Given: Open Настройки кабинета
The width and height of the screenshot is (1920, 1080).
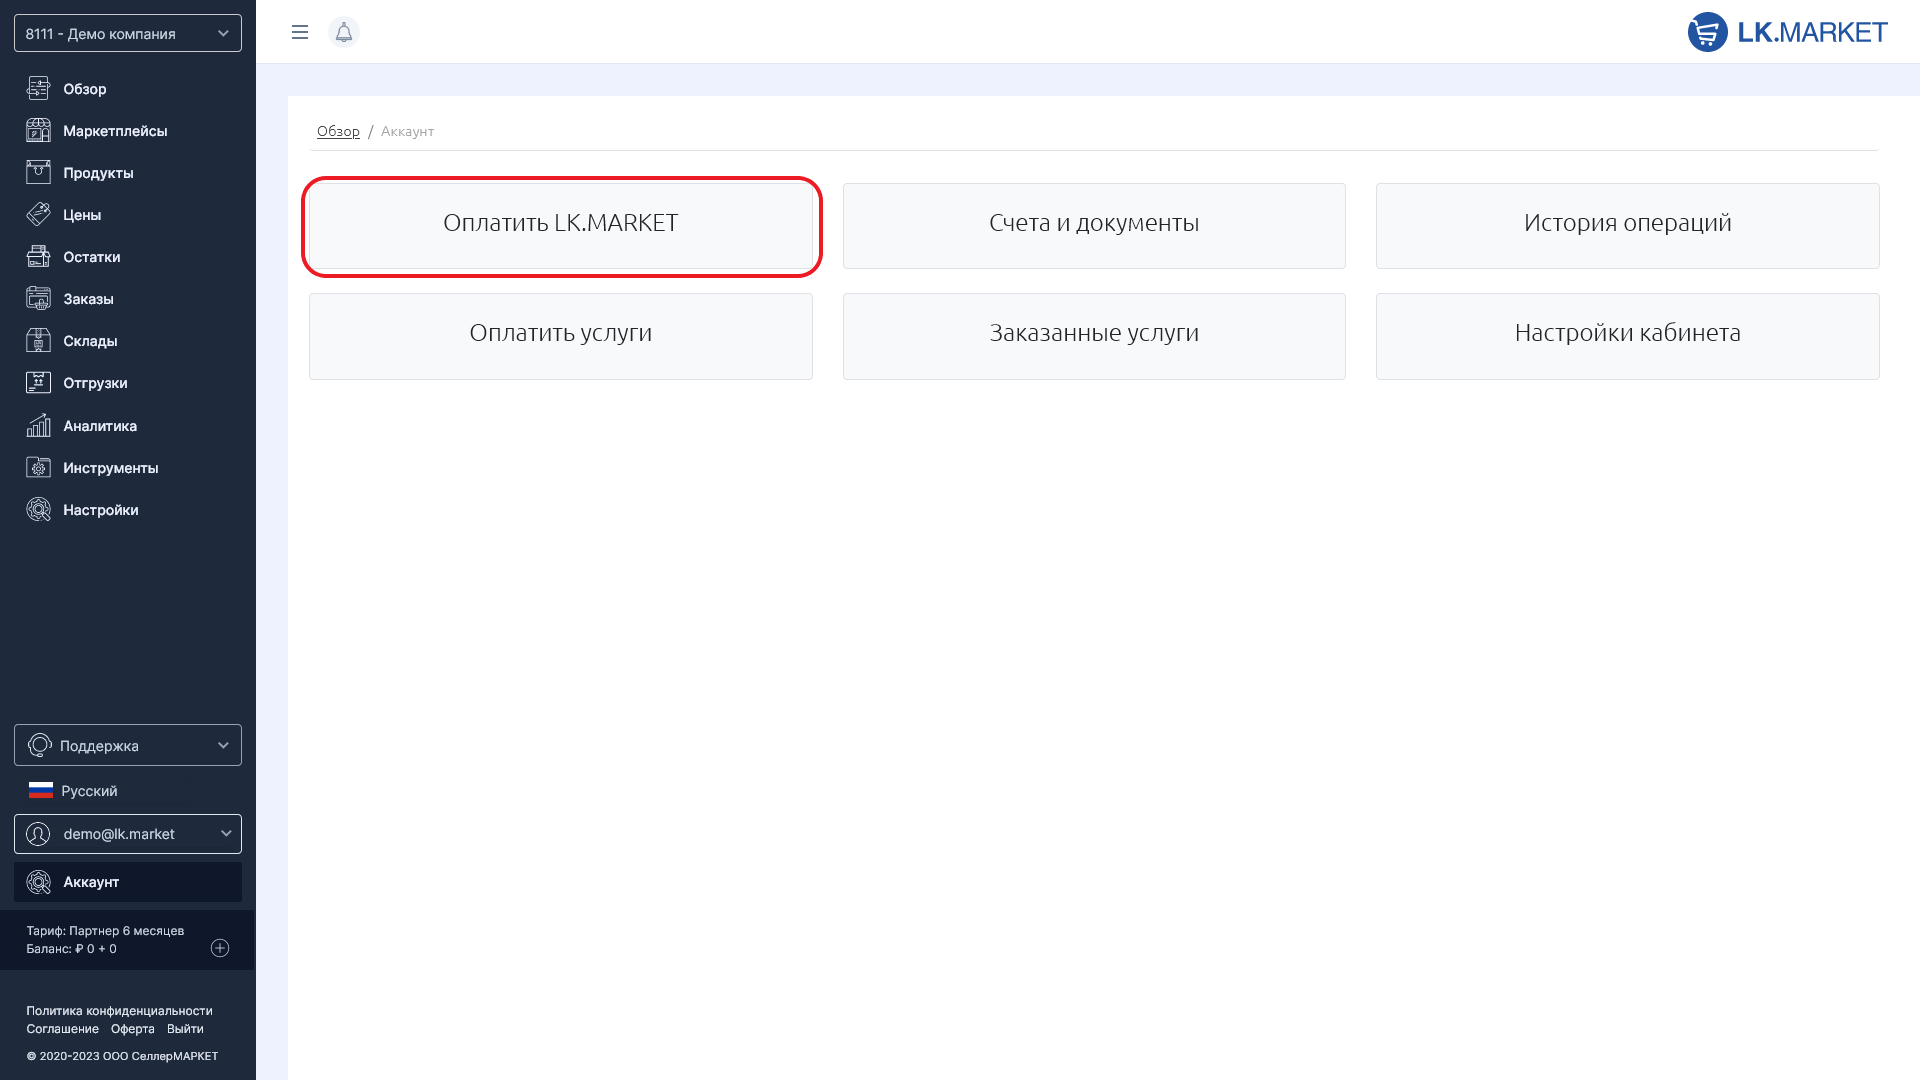Looking at the screenshot, I should click(1628, 336).
